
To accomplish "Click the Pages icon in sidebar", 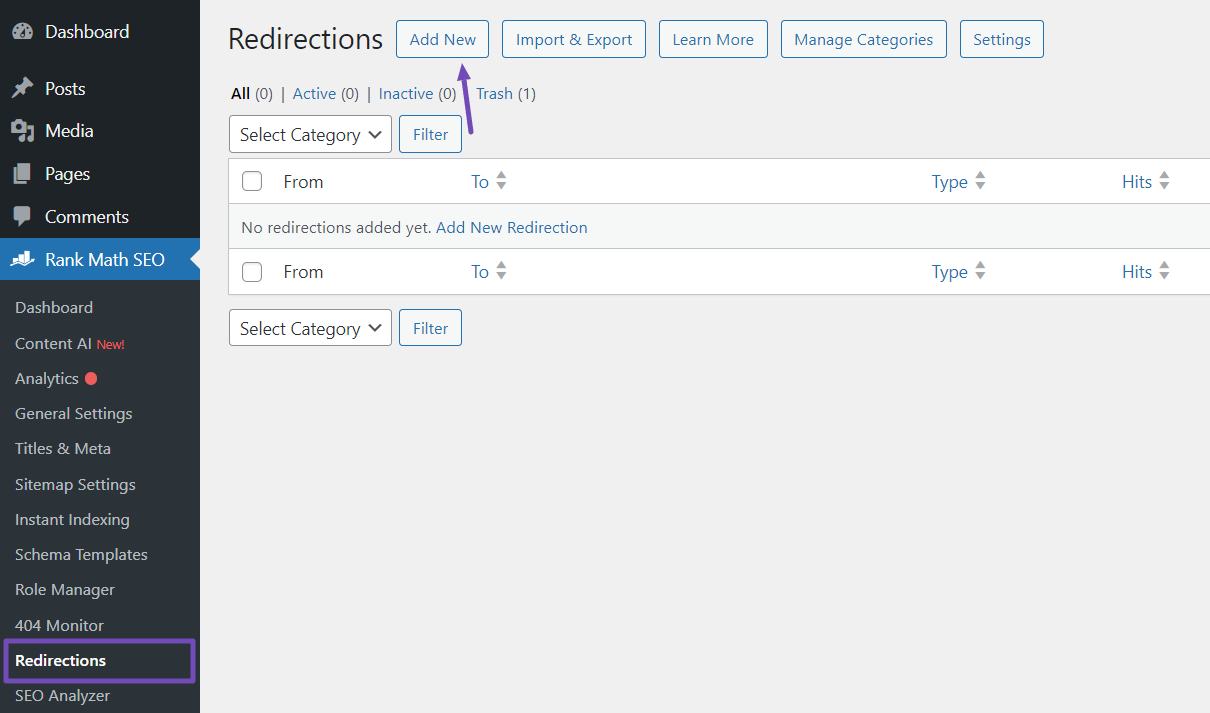I will tap(22, 174).
